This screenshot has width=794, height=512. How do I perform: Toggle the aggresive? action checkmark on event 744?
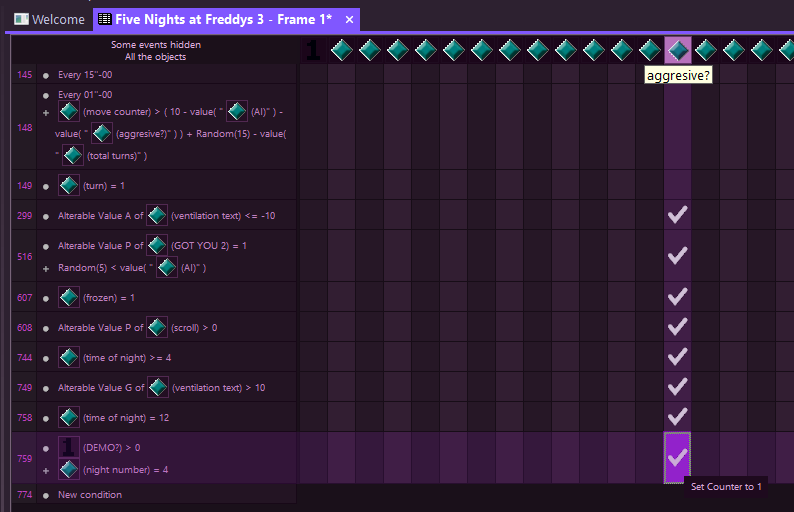[678, 357]
